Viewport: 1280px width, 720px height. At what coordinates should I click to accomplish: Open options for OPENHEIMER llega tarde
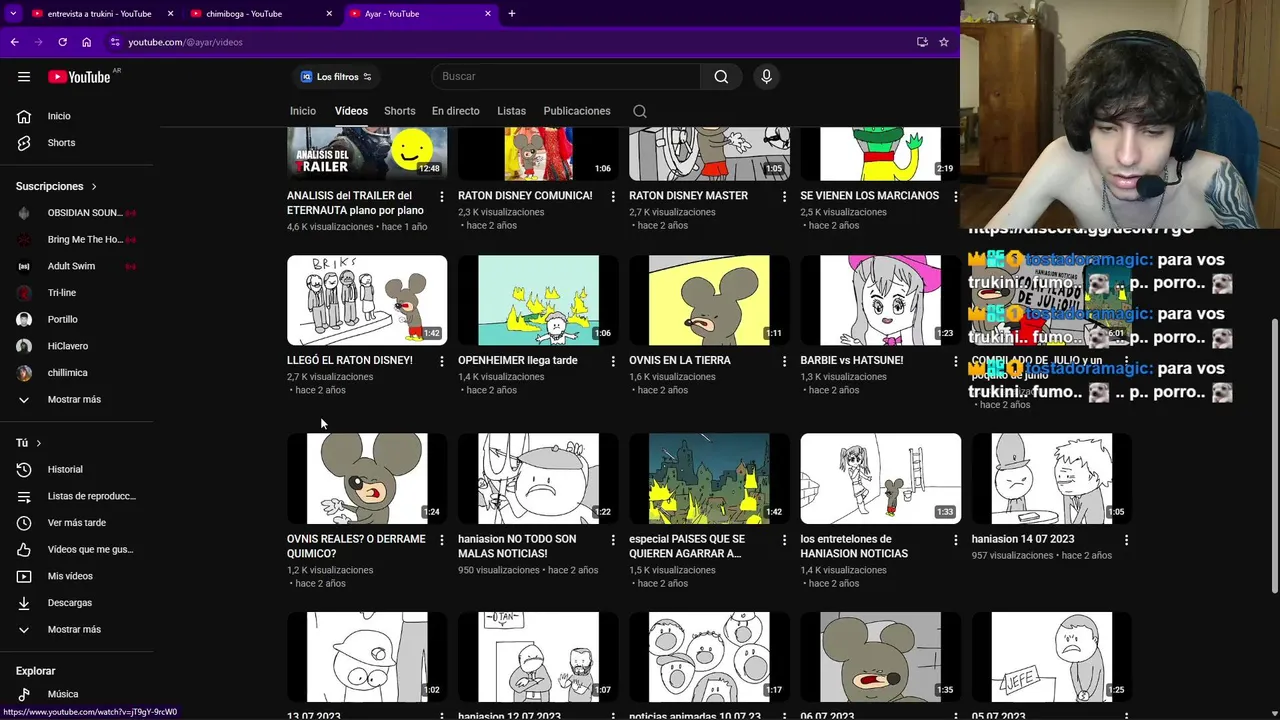click(x=613, y=361)
